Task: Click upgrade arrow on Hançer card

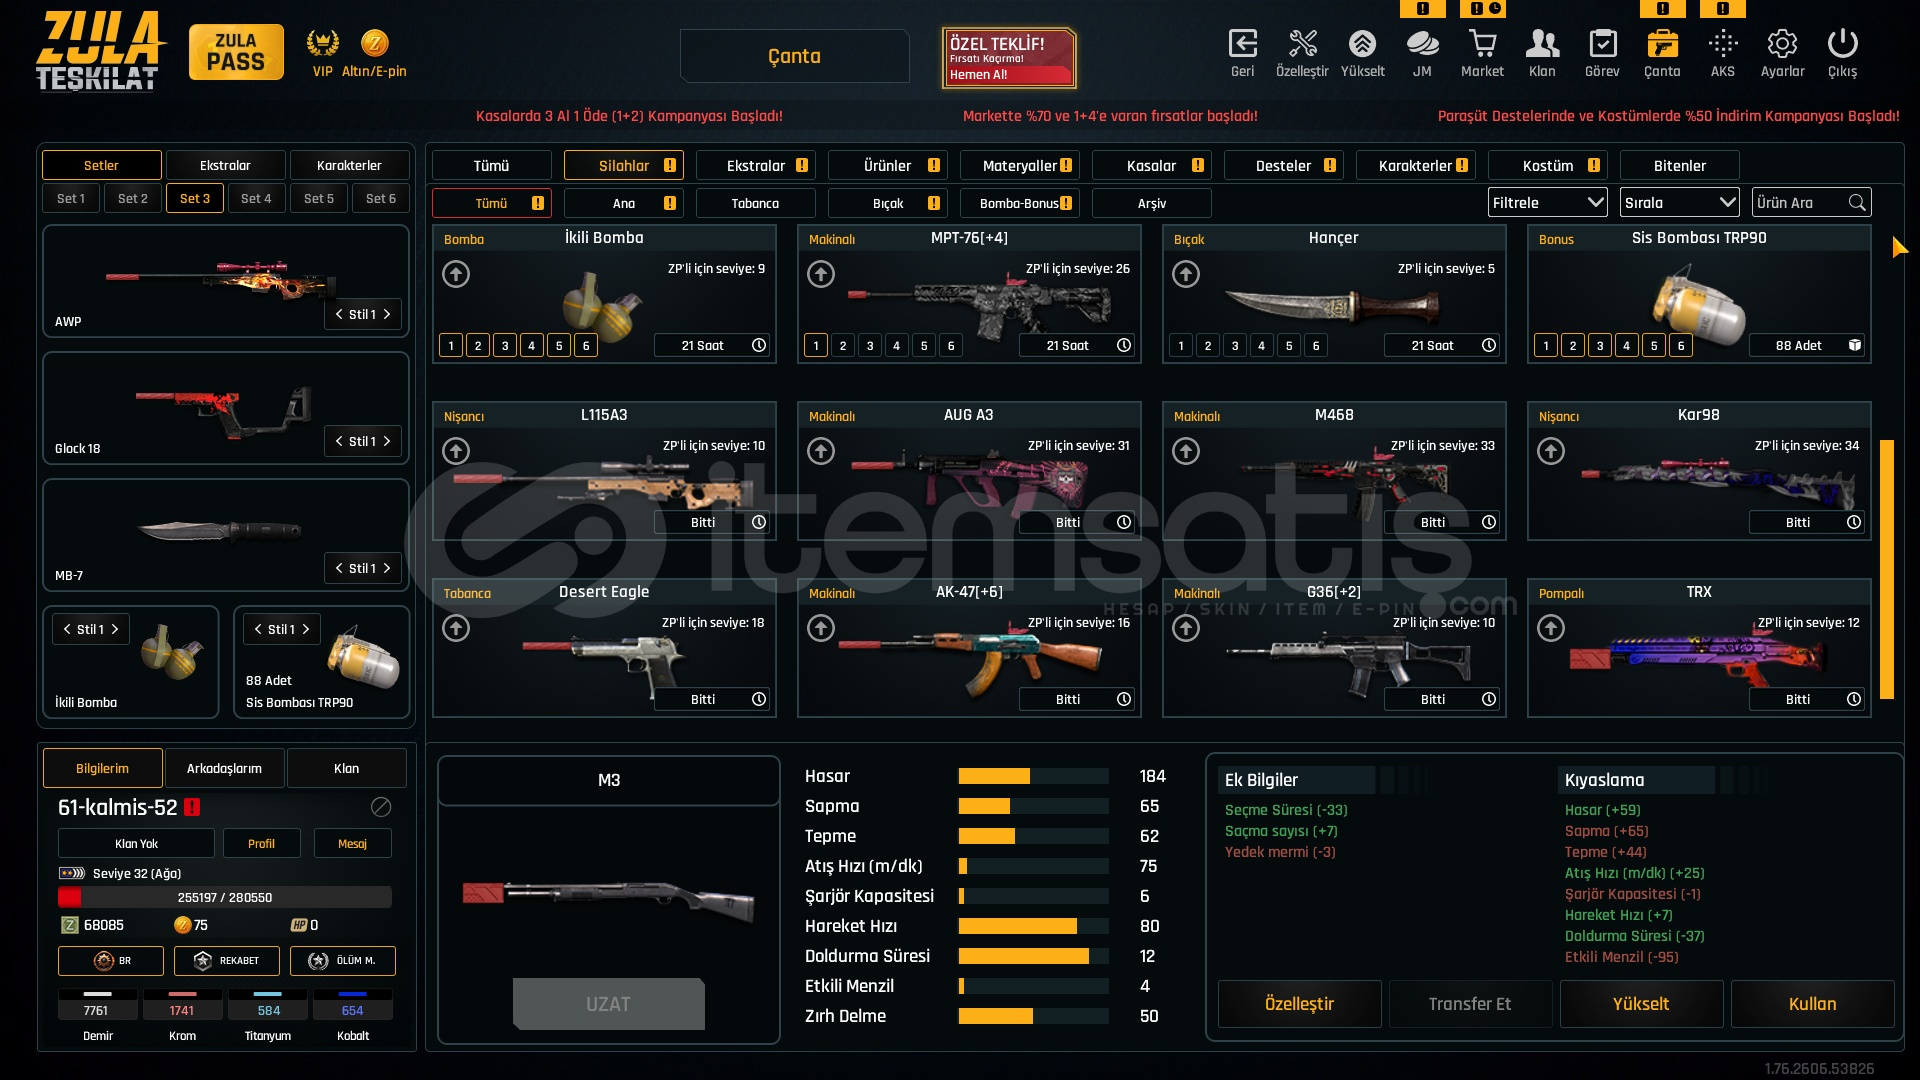Action: pos(1186,273)
